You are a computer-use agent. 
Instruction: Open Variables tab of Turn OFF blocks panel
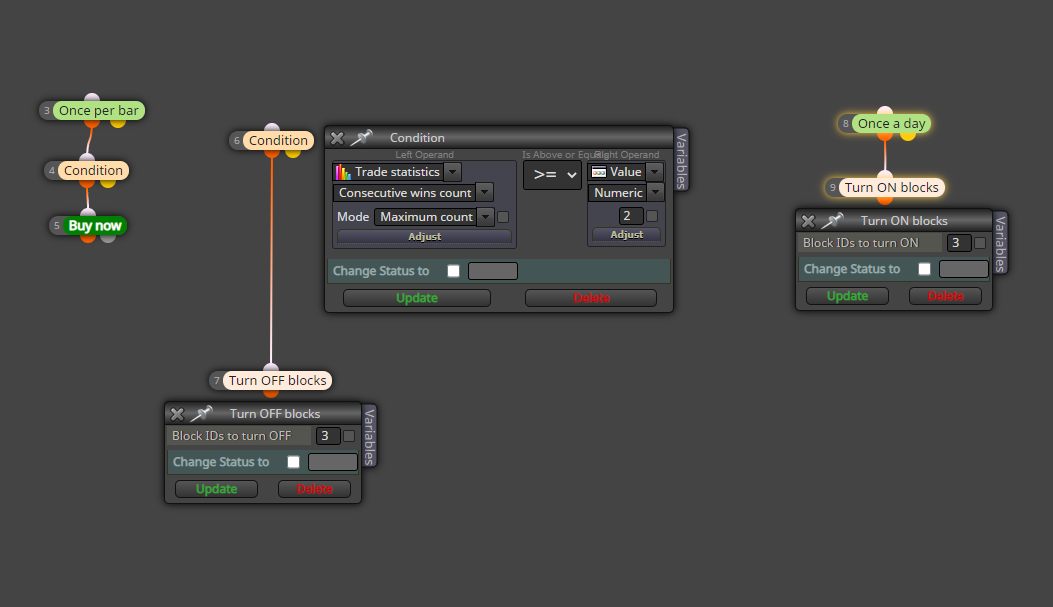point(369,436)
